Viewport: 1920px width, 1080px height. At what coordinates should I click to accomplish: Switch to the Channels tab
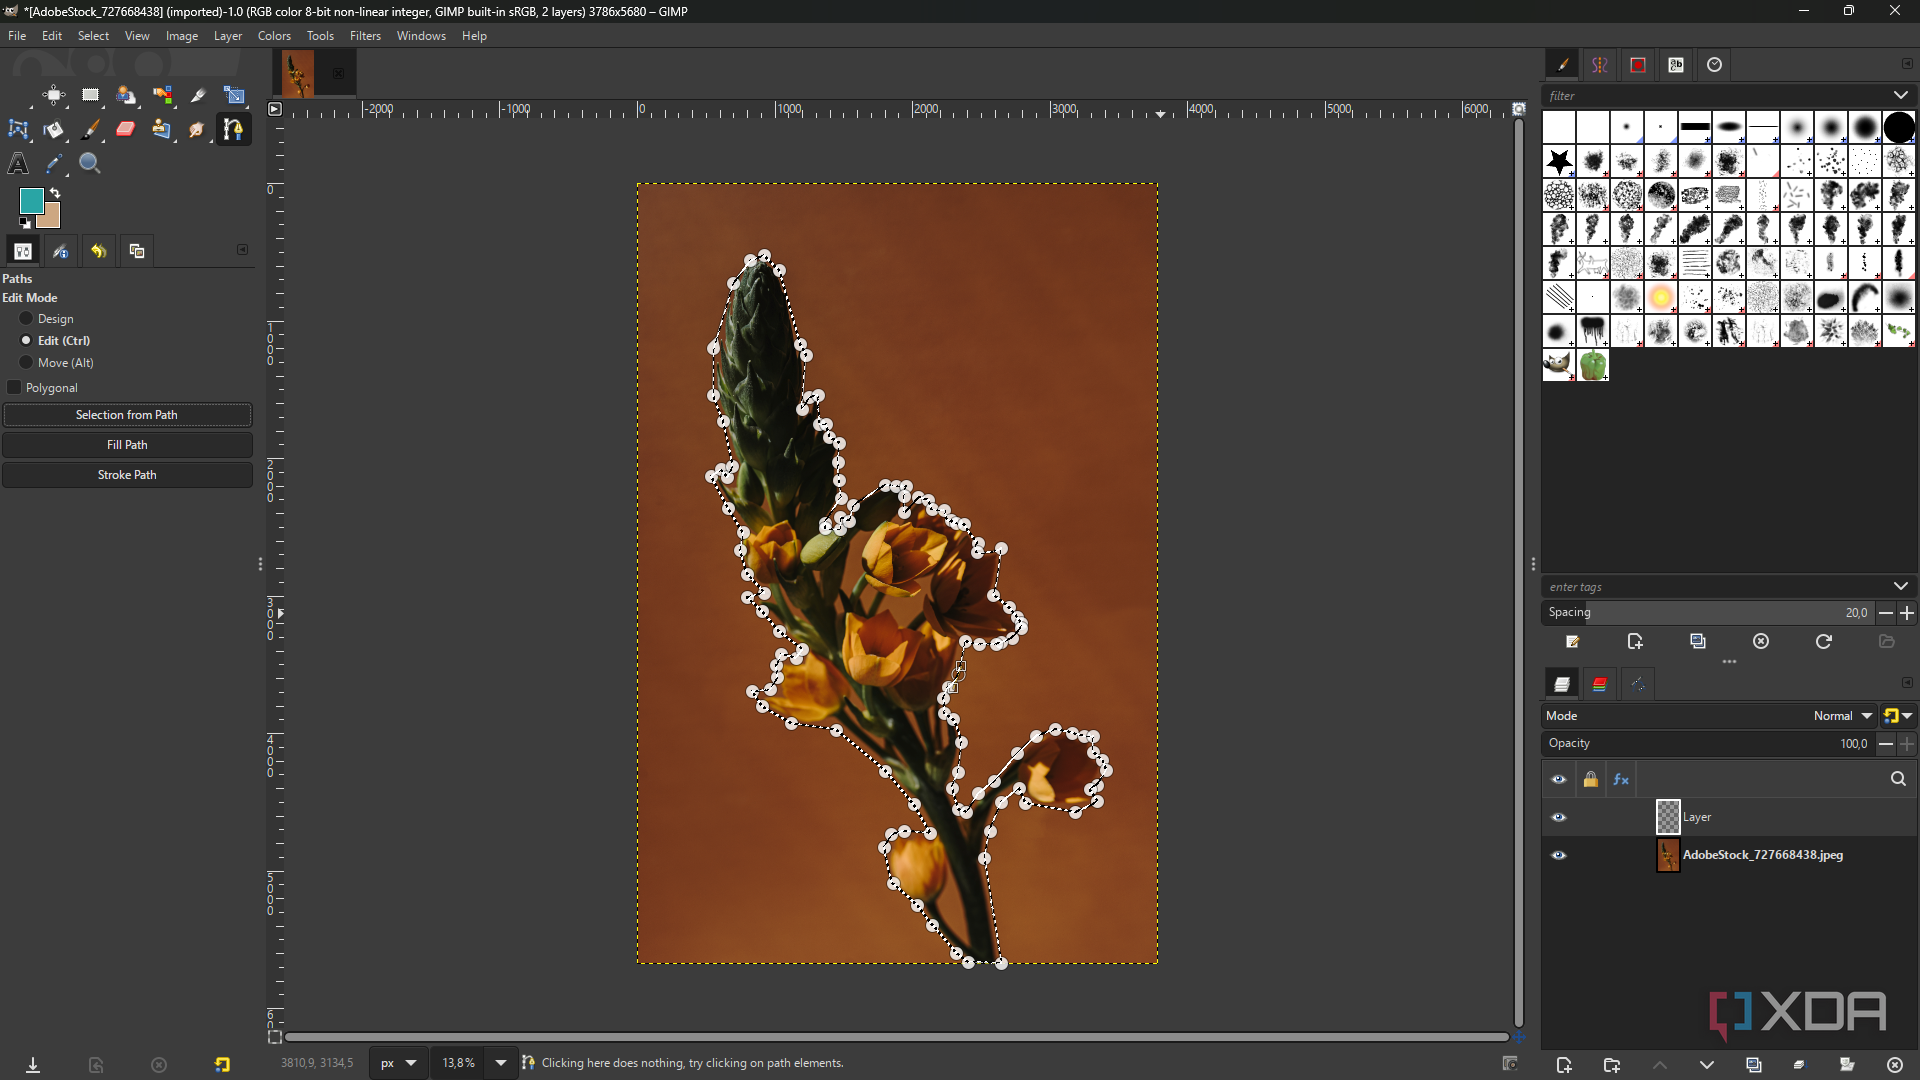1600,684
